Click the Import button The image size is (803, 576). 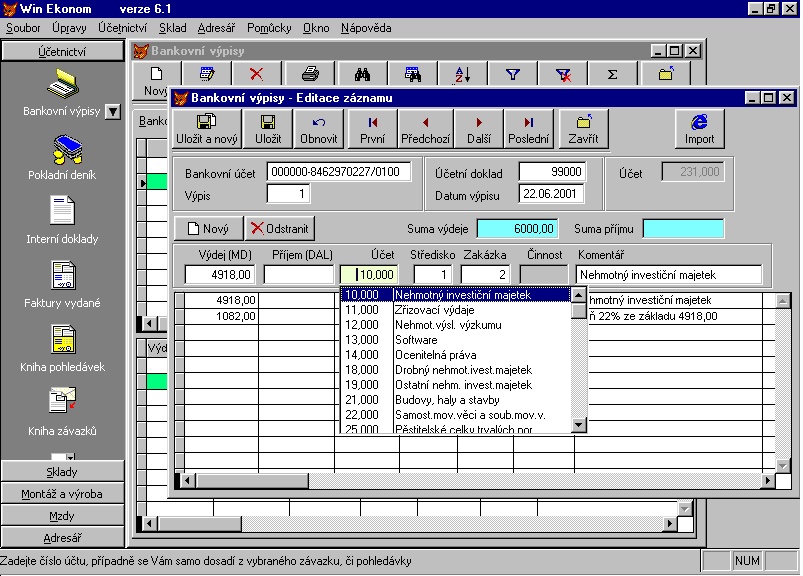pyautogui.click(x=699, y=129)
